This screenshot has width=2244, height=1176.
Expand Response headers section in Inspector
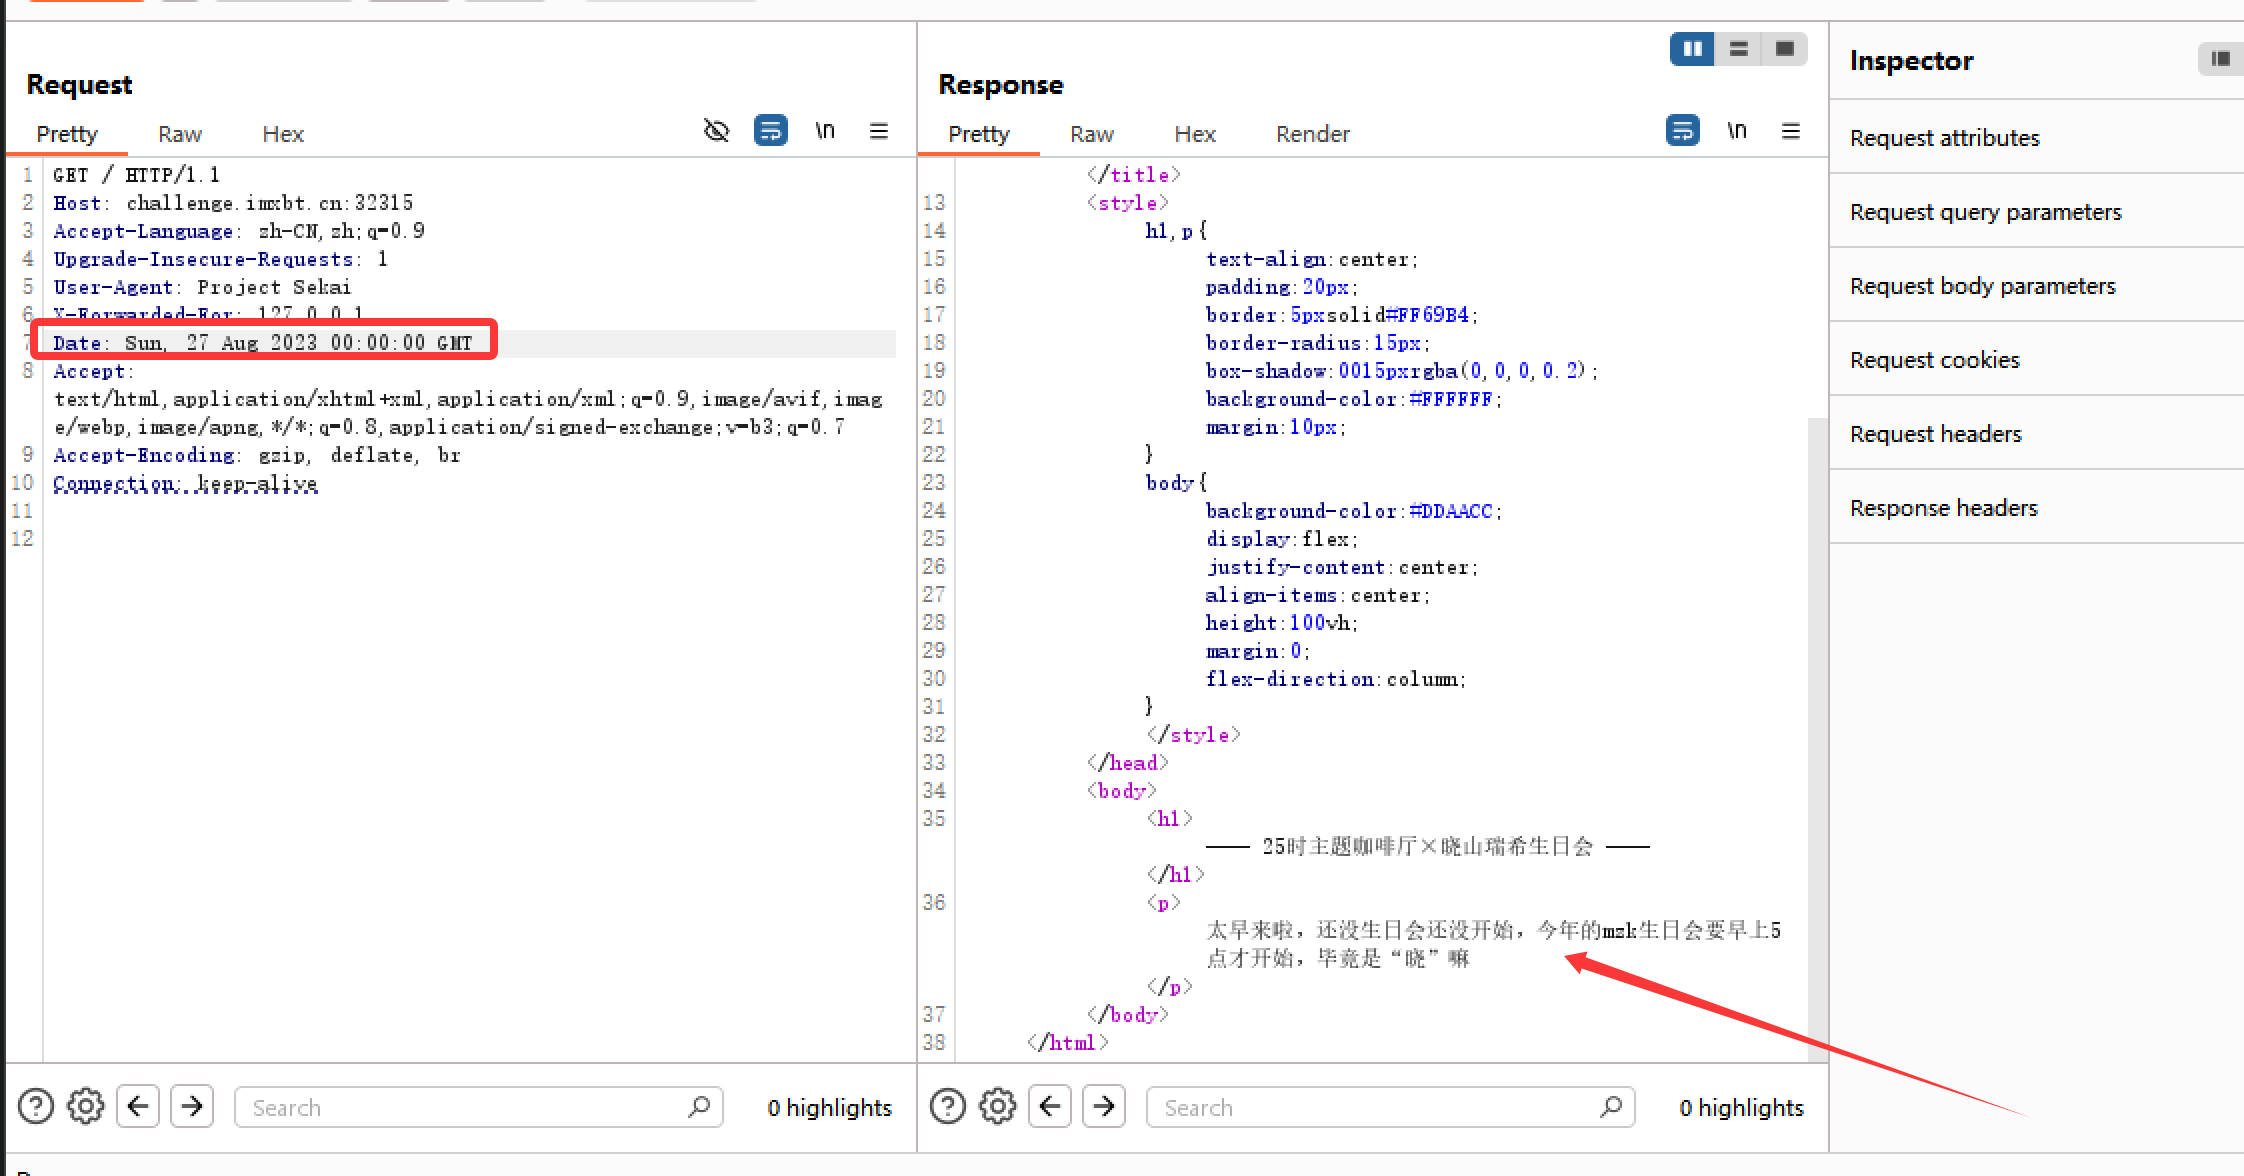tap(1943, 508)
